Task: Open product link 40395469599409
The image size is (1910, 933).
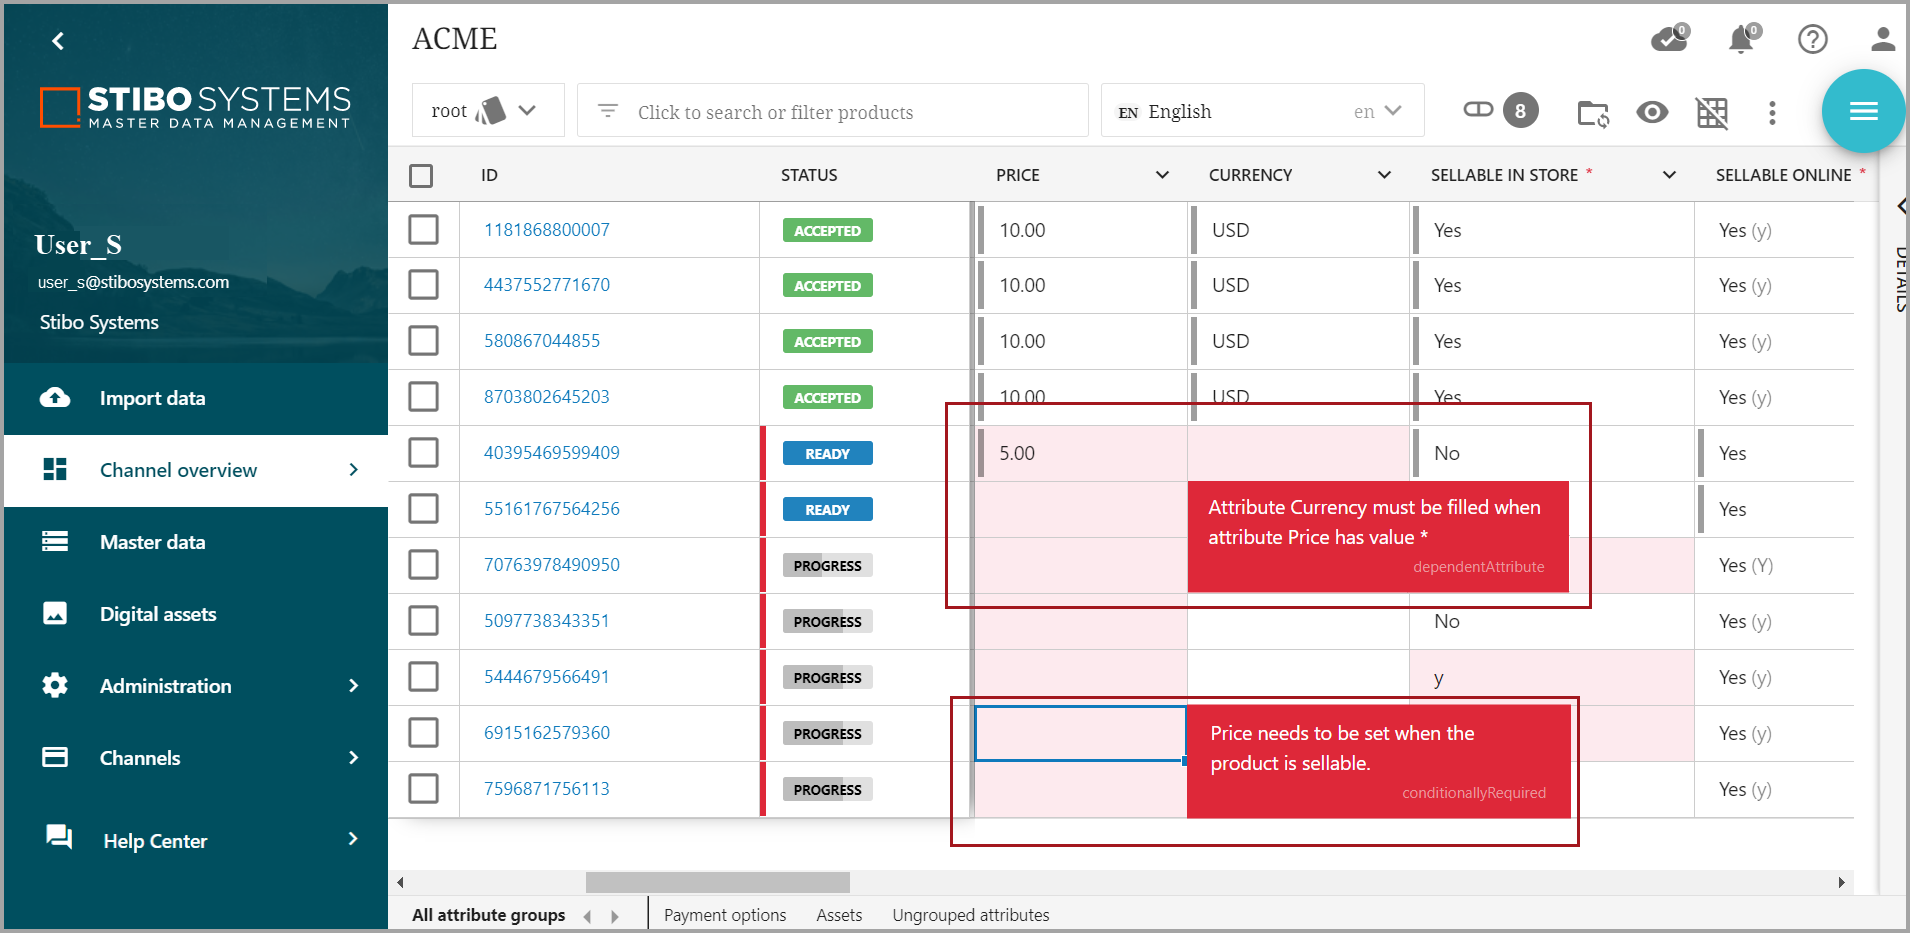Action: pyautogui.click(x=551, y=453)
